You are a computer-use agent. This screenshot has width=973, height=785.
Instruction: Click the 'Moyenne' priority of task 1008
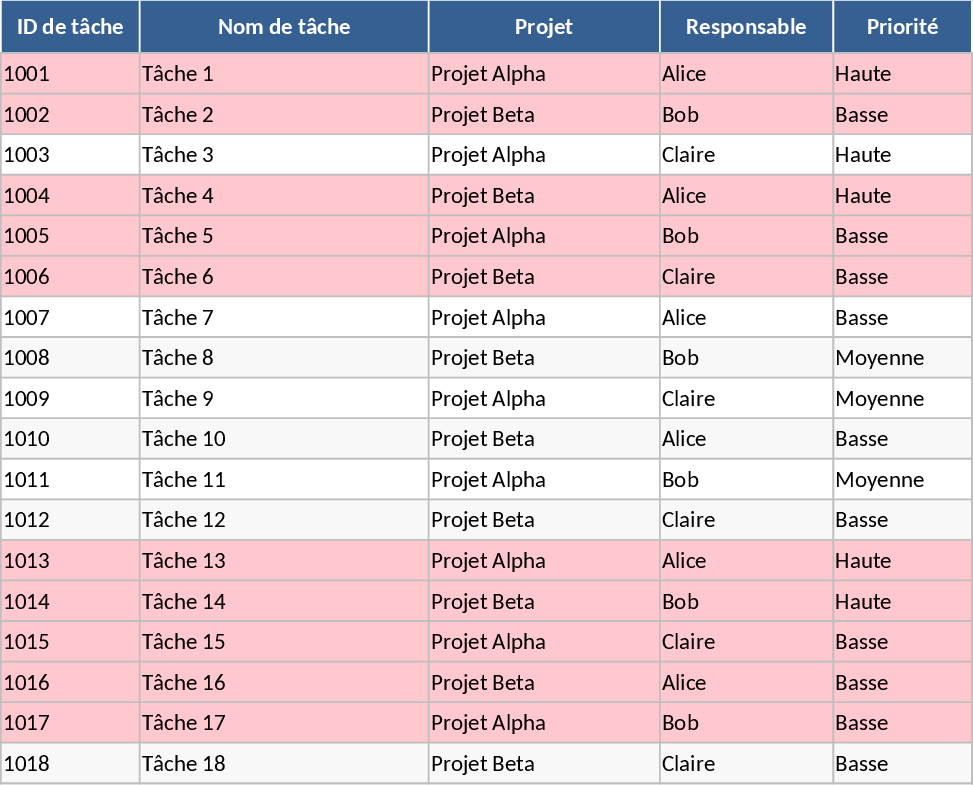902,358
